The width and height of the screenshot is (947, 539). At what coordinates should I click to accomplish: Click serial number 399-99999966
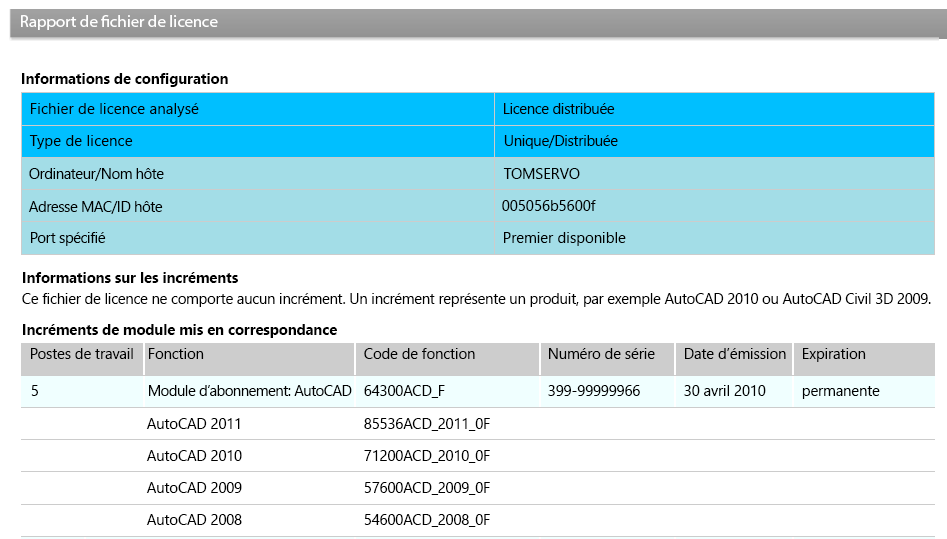click(594, 391)
